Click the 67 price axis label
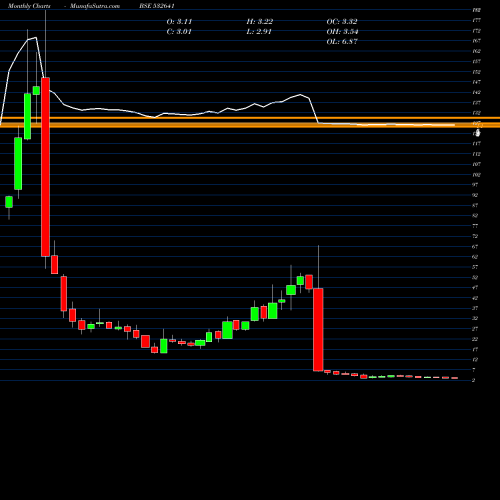 coord(475,247)
